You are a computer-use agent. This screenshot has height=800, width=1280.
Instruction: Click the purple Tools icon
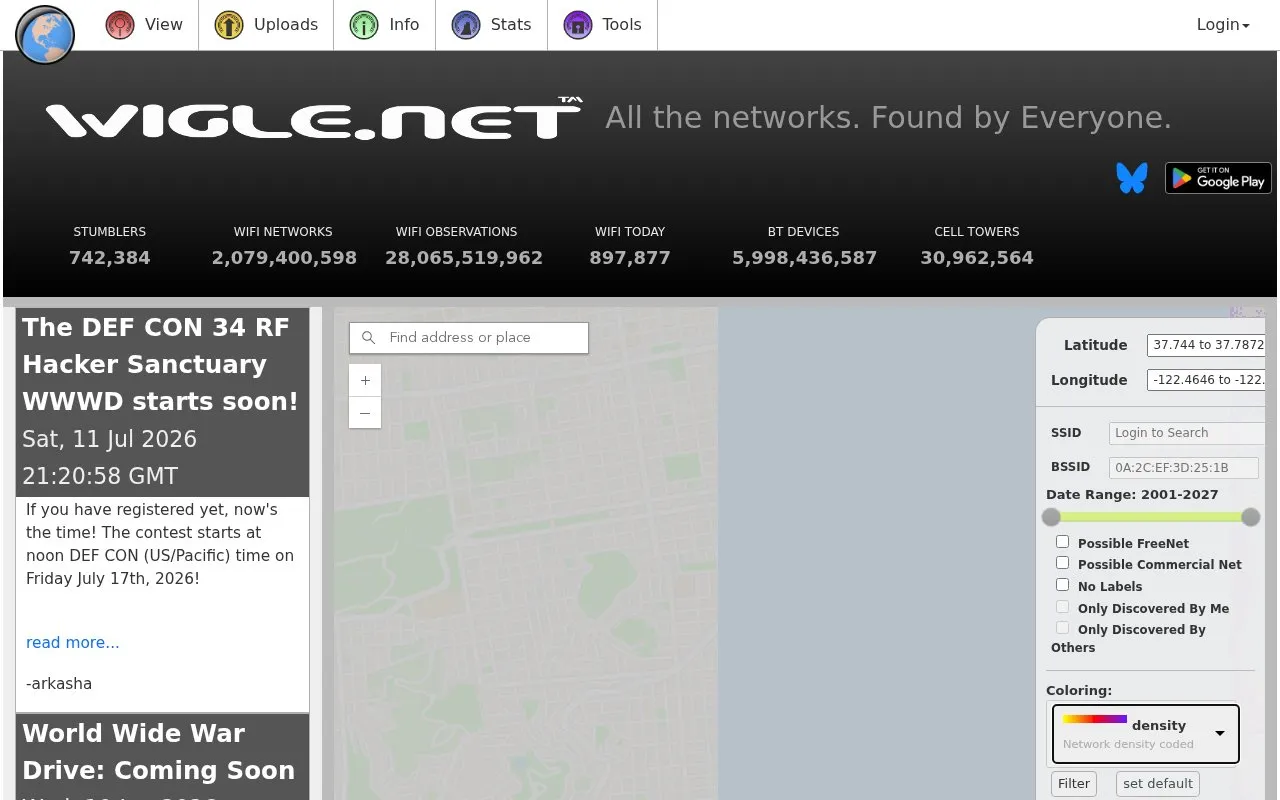(x=578, y=25)
